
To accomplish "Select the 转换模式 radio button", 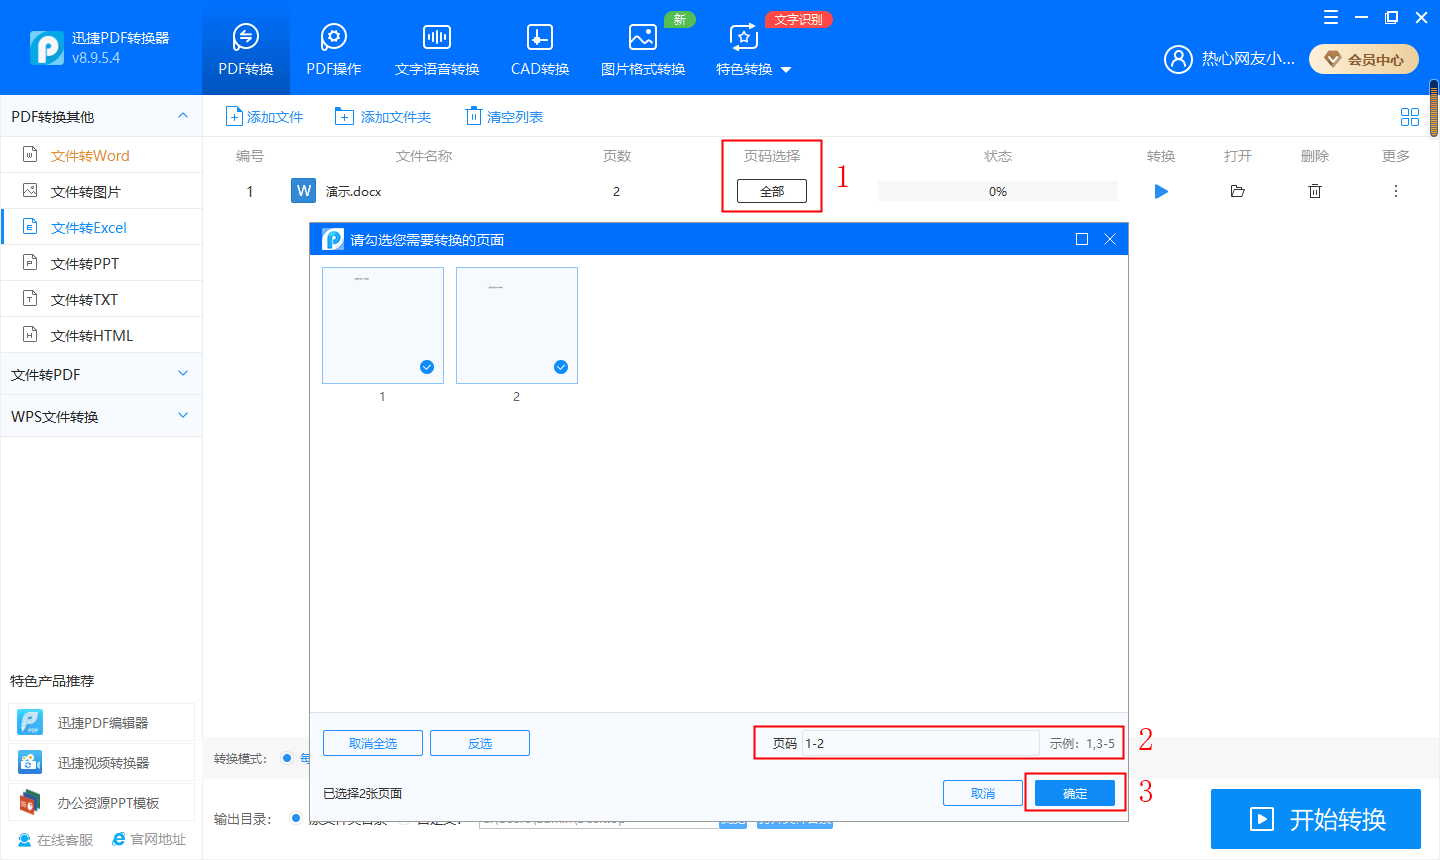I will pyautogui.click(x=287, y=758).
